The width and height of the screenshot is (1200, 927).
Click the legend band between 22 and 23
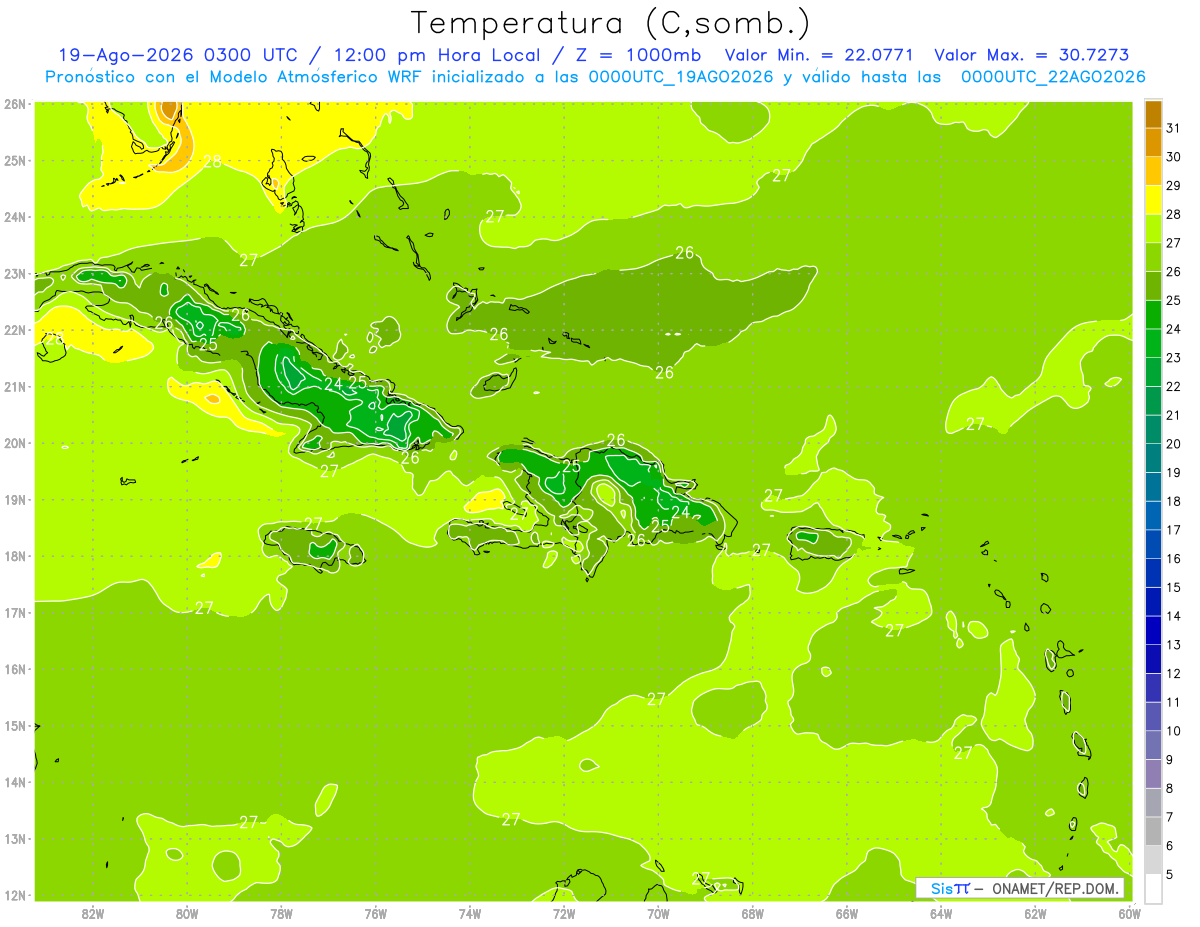click(1153, 372)
